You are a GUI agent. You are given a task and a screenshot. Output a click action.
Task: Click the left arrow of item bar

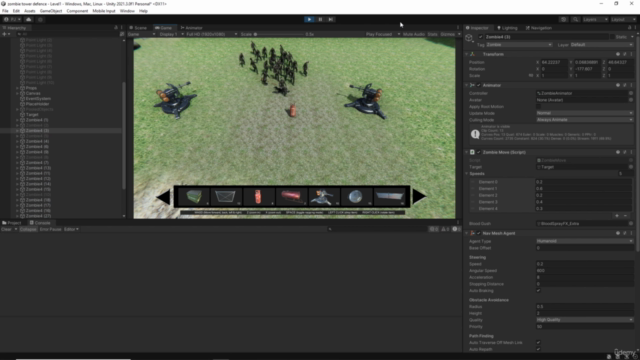164,197
